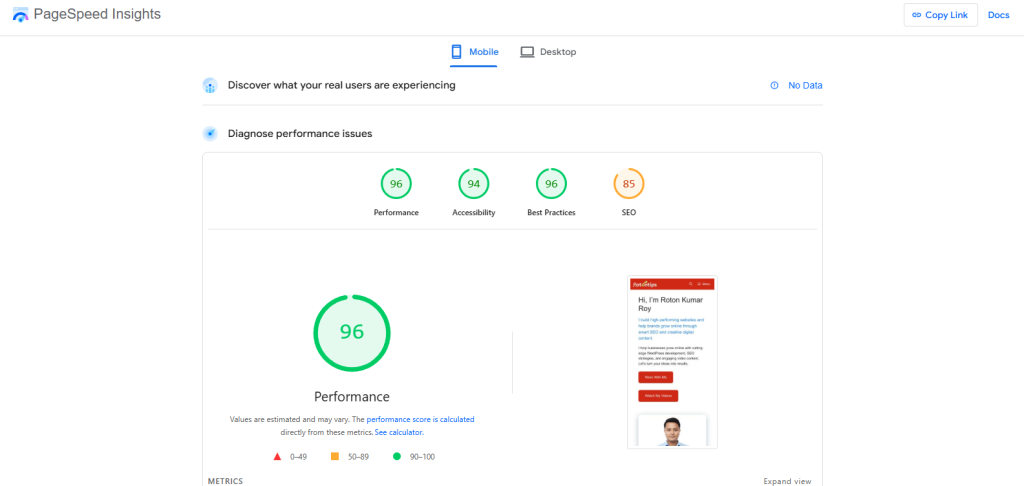1024x486 pixels.
Task: Click the 0–49 legend text
Action: pos(298,457)
